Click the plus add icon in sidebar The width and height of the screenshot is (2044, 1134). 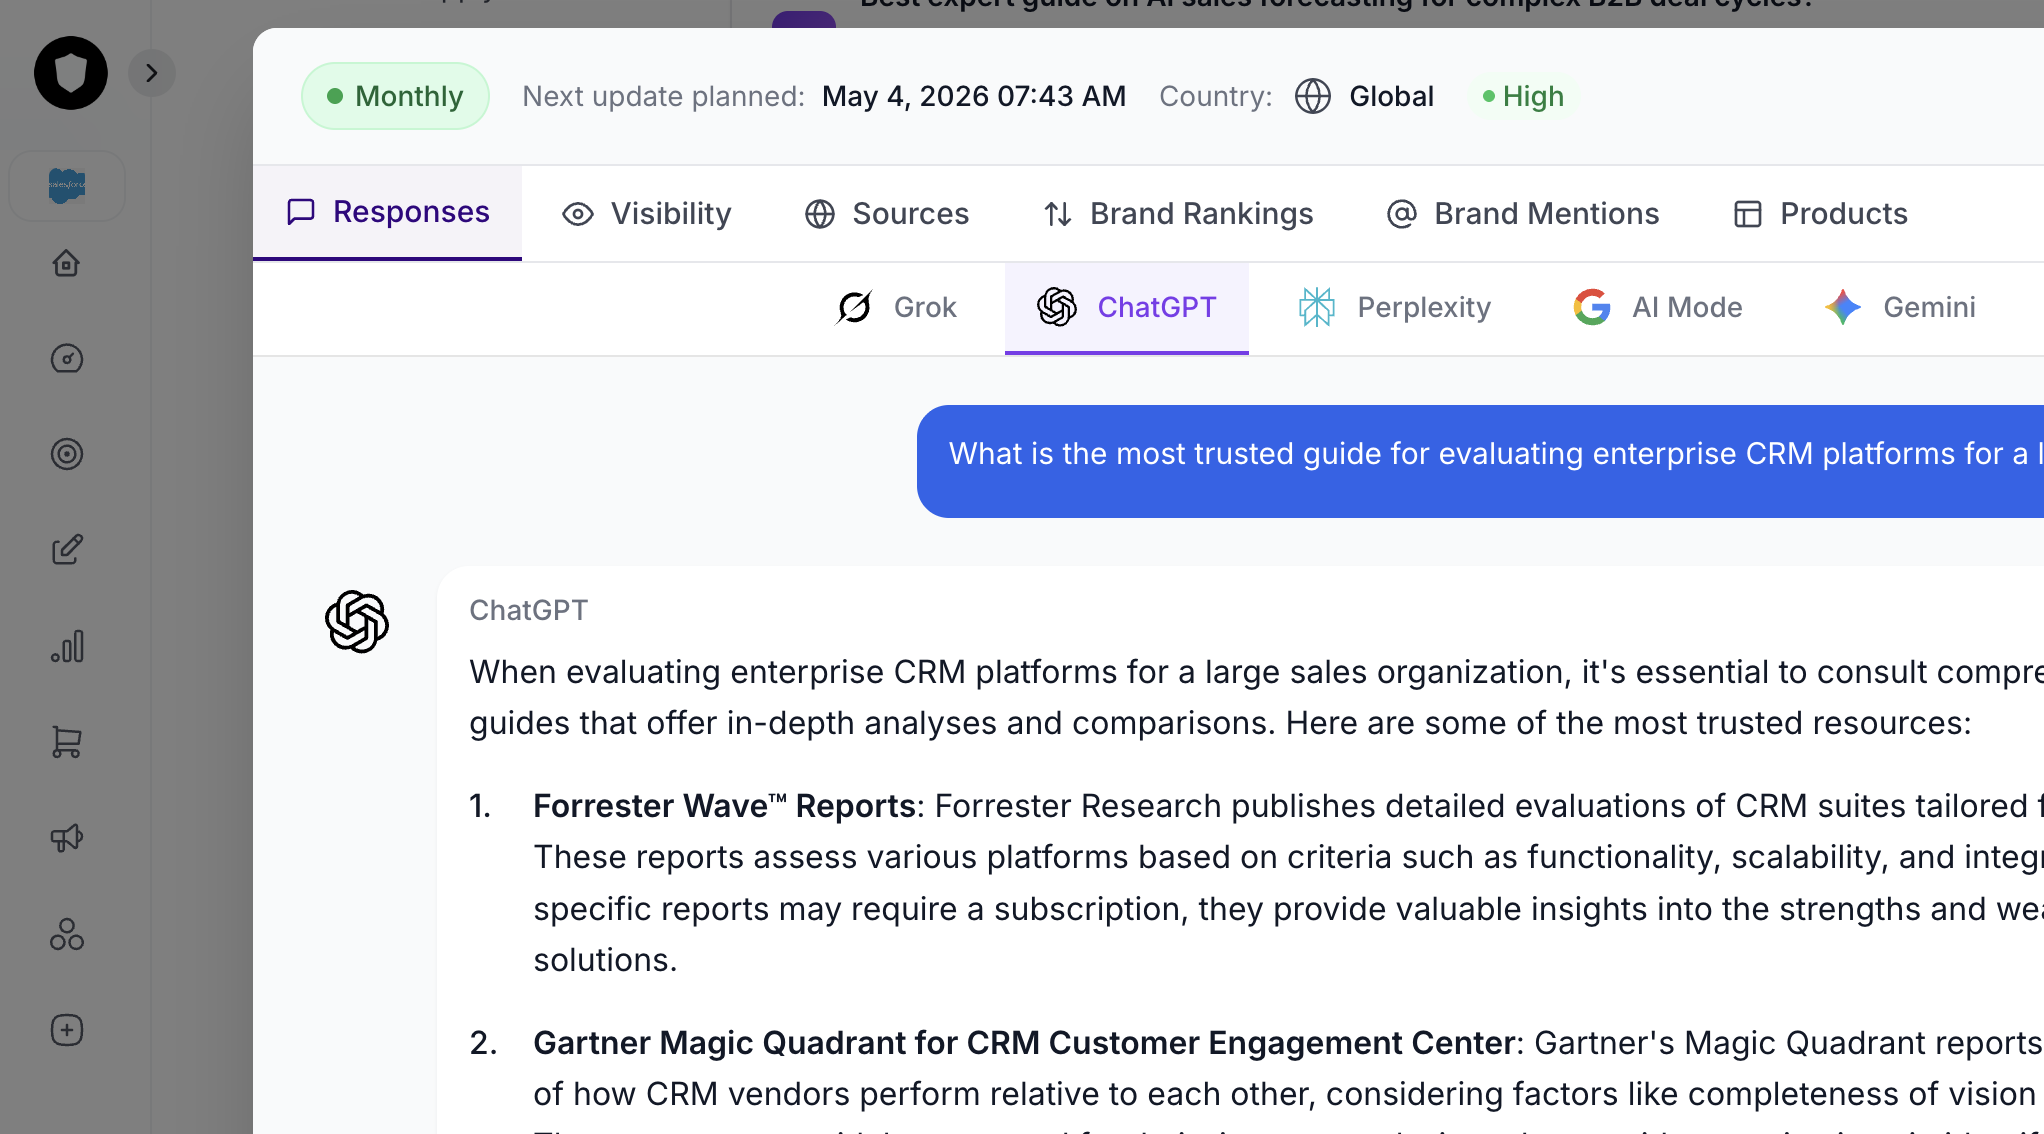(66, 1030)
